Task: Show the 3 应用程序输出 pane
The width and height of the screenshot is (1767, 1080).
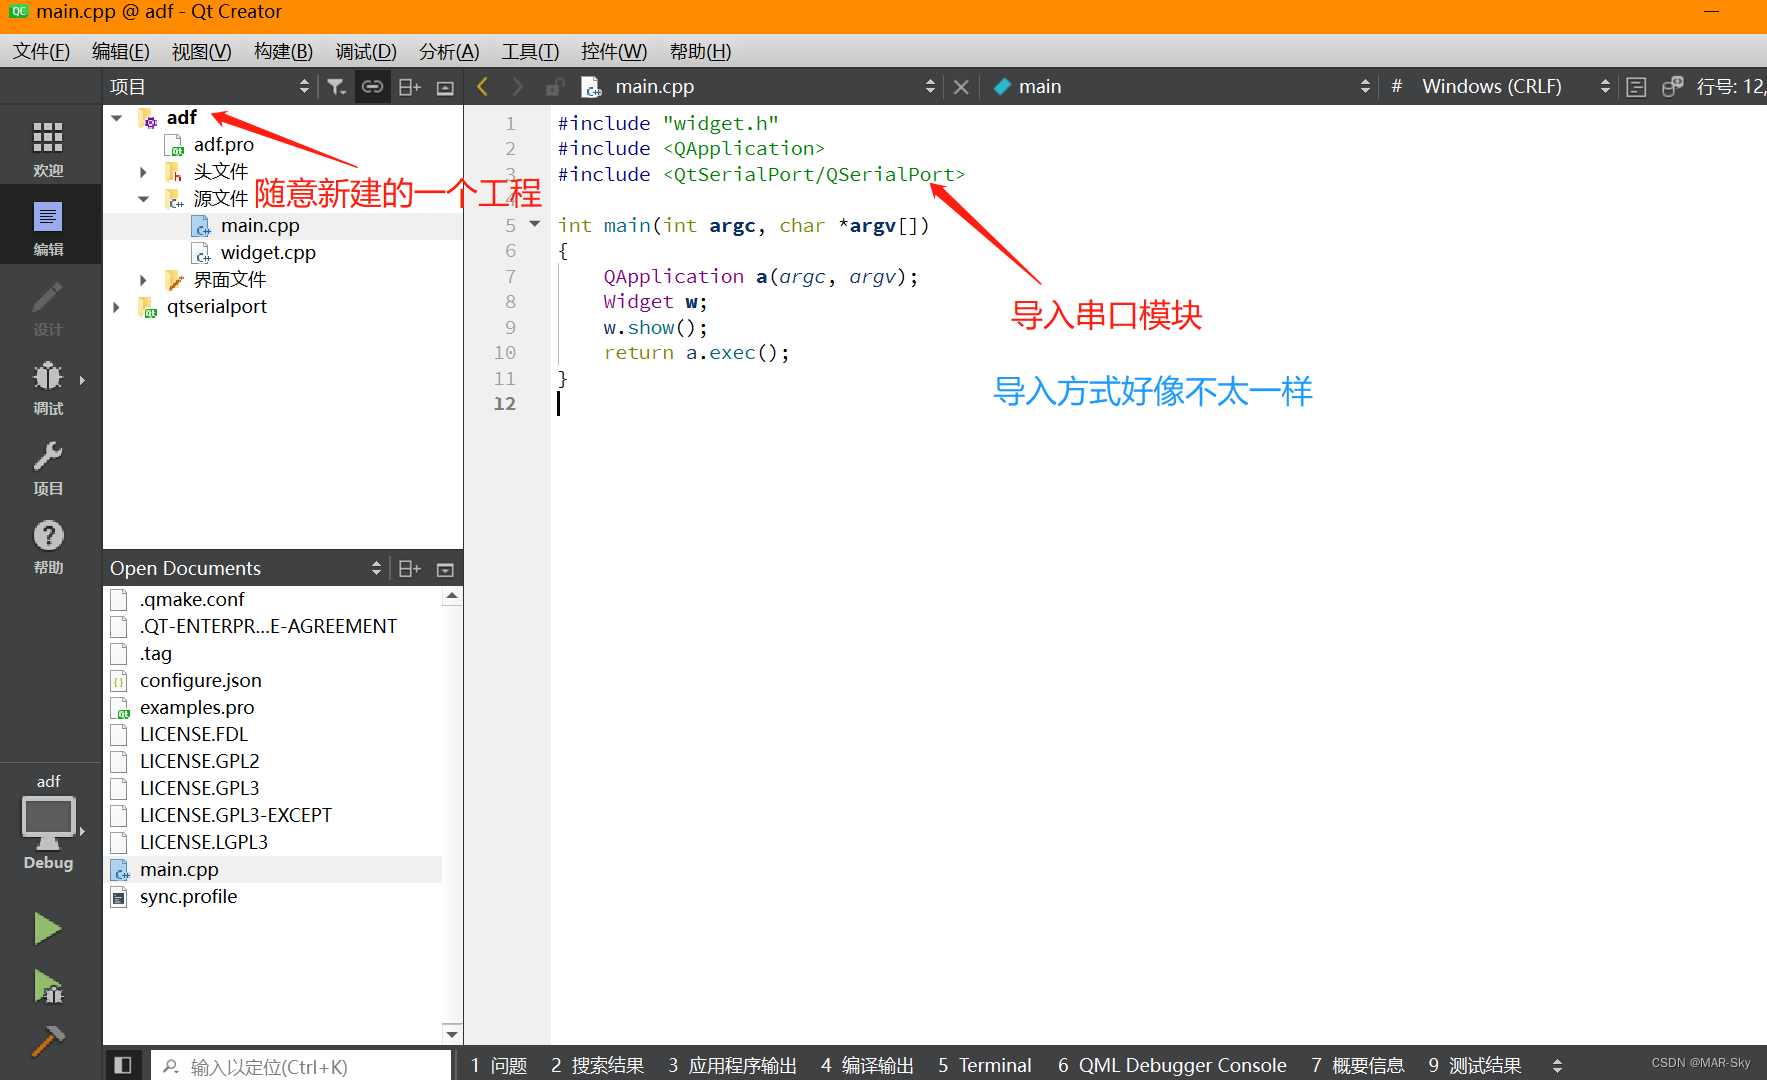Action: (x=732, y=1066)
